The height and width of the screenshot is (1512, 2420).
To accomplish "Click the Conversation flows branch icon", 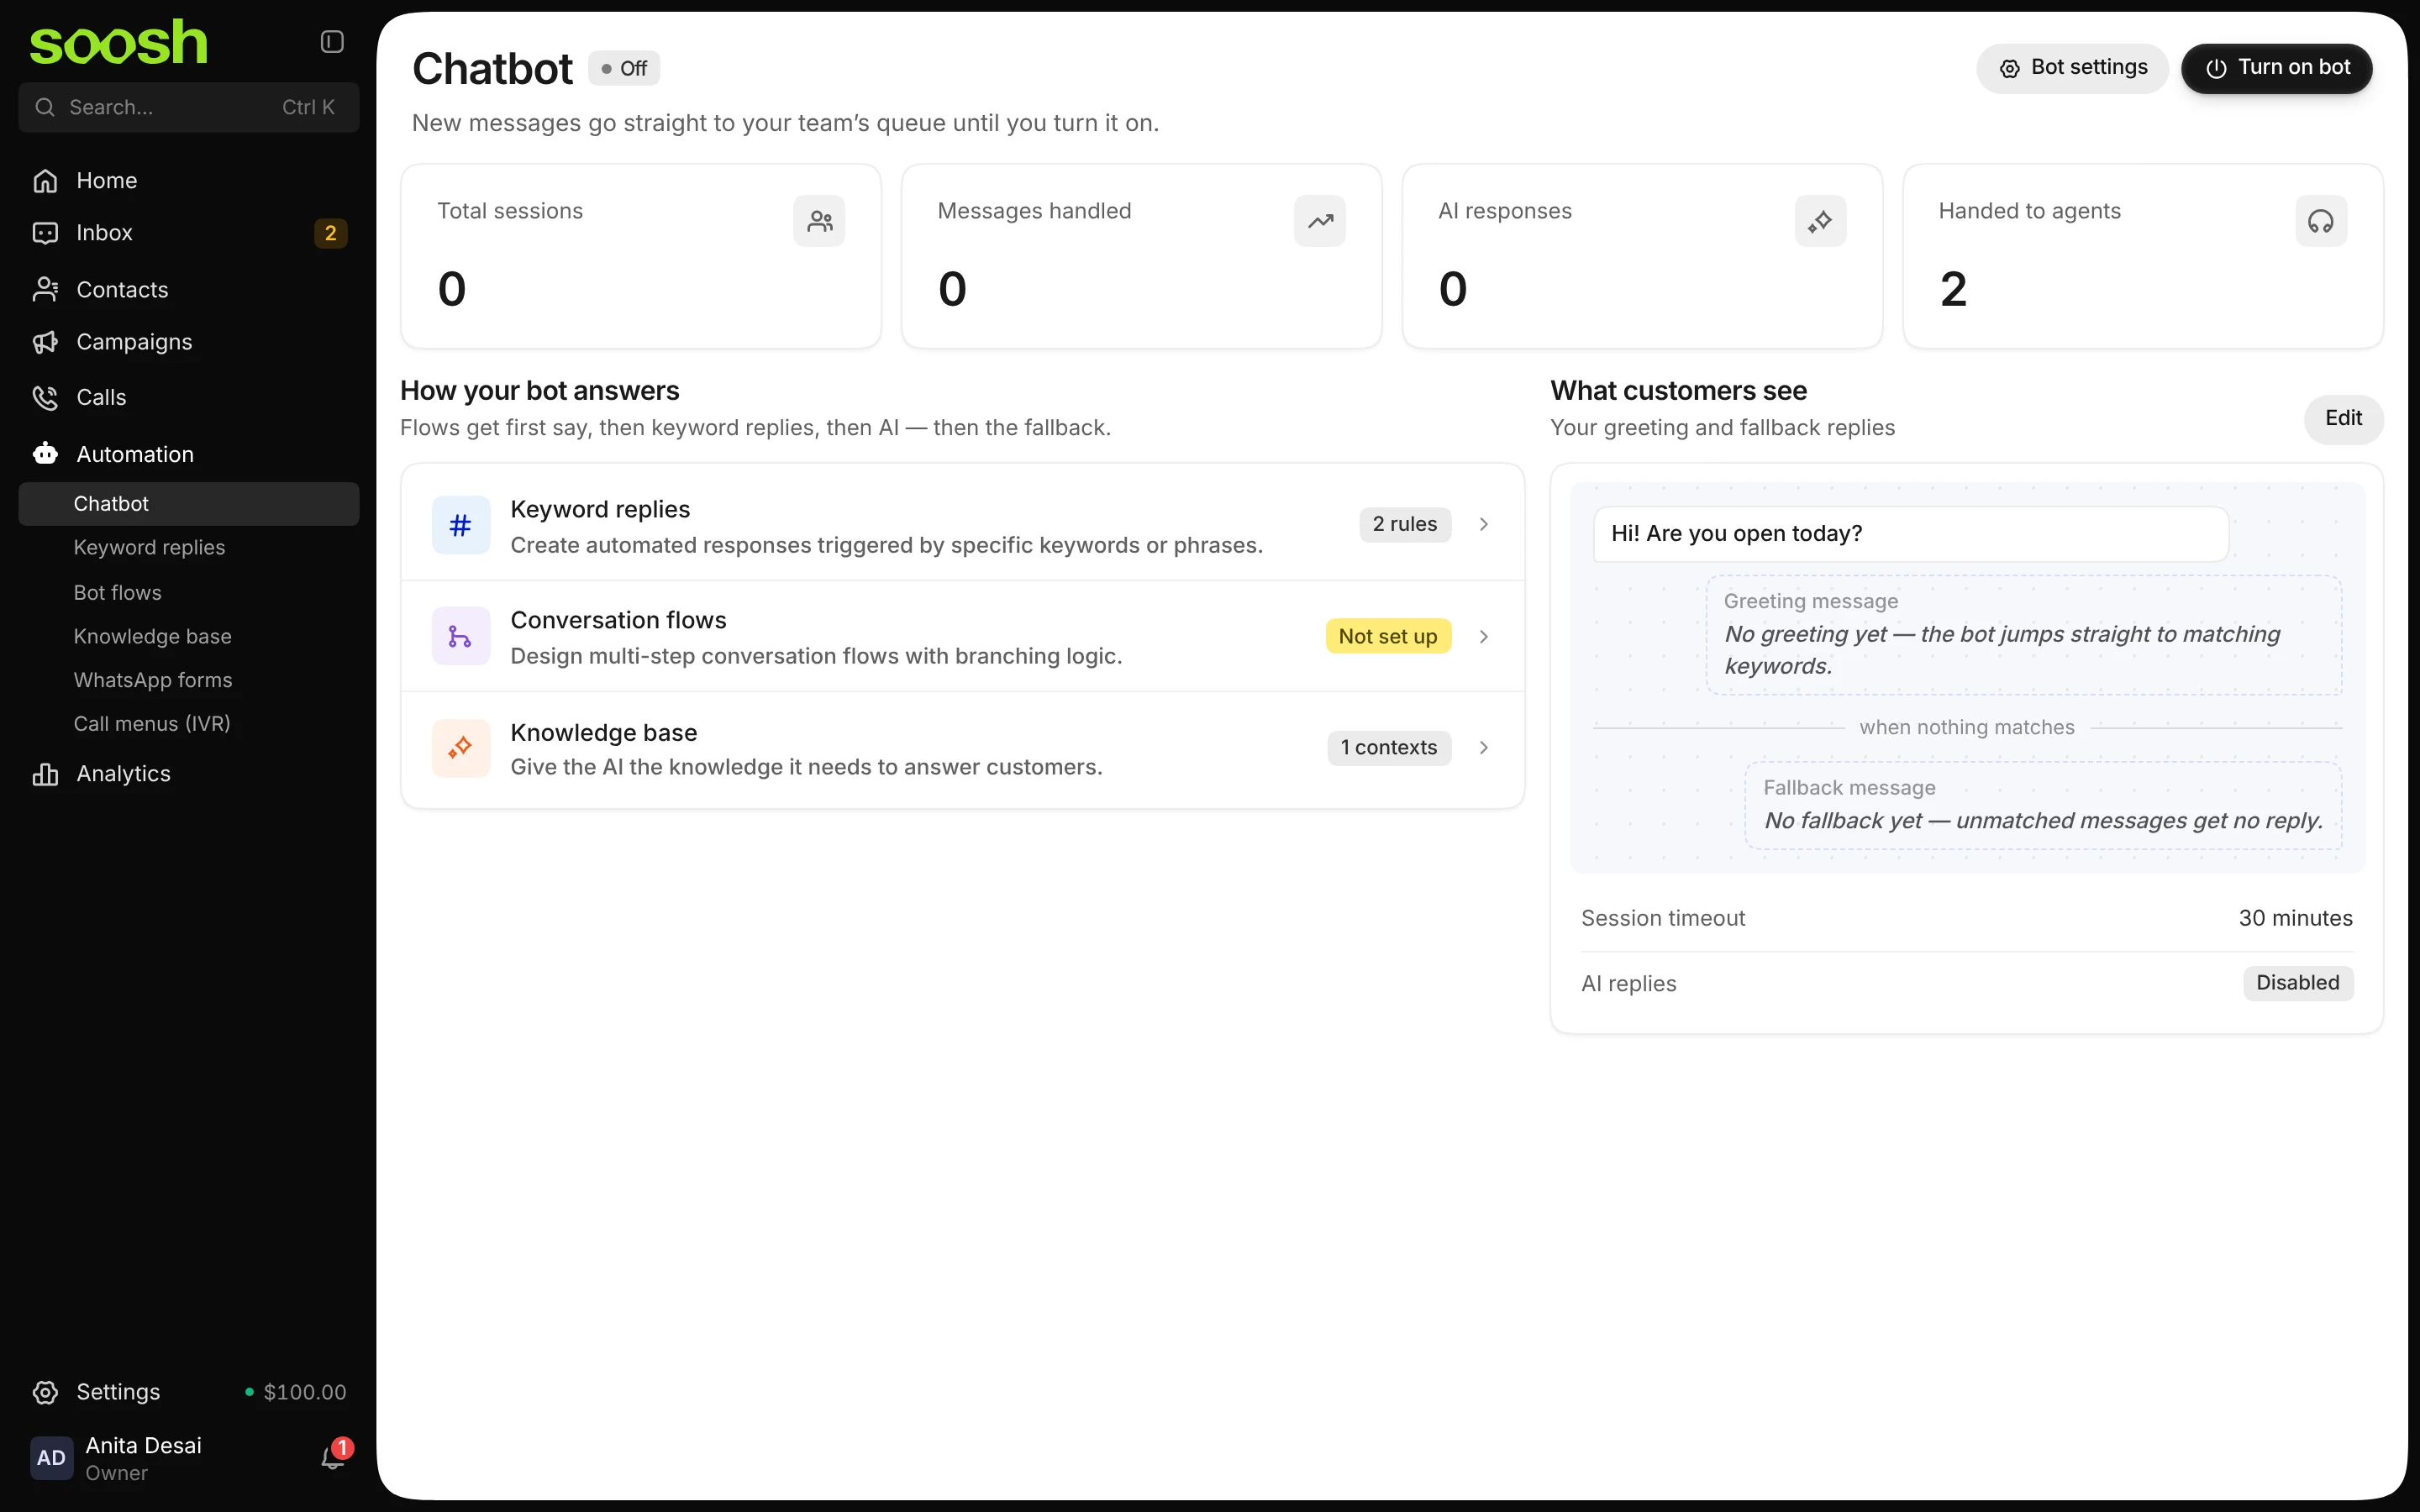I will pos(461,636).
